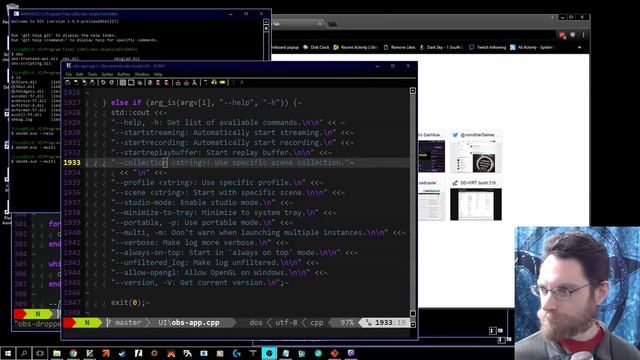The width and height of the screenshot is (640, 360).
Task: Close the Chrome New Tab tab
Action: click(320, 24)
